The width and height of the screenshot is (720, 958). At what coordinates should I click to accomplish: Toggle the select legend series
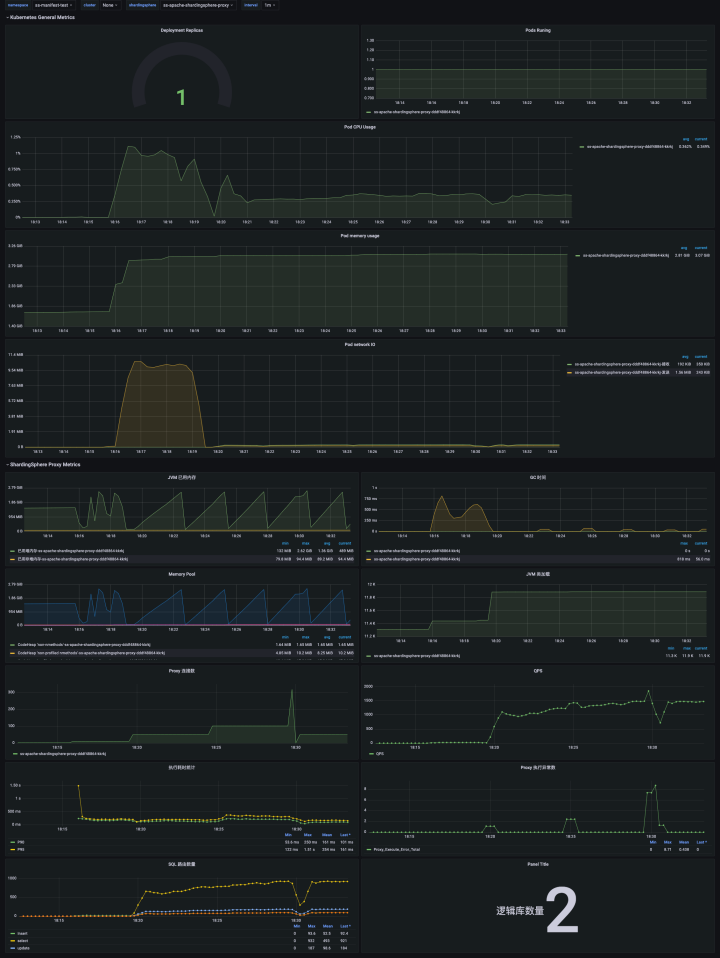pyautogui.click(x=23, y=941)
